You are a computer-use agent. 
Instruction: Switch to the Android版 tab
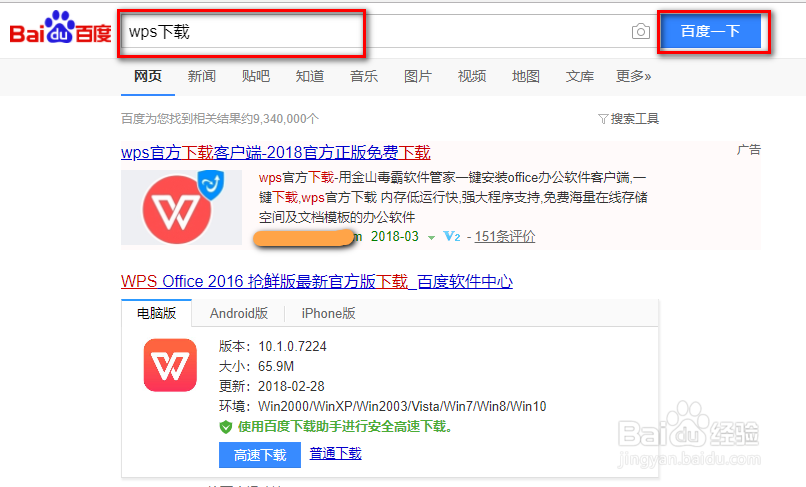click(239, 313)
